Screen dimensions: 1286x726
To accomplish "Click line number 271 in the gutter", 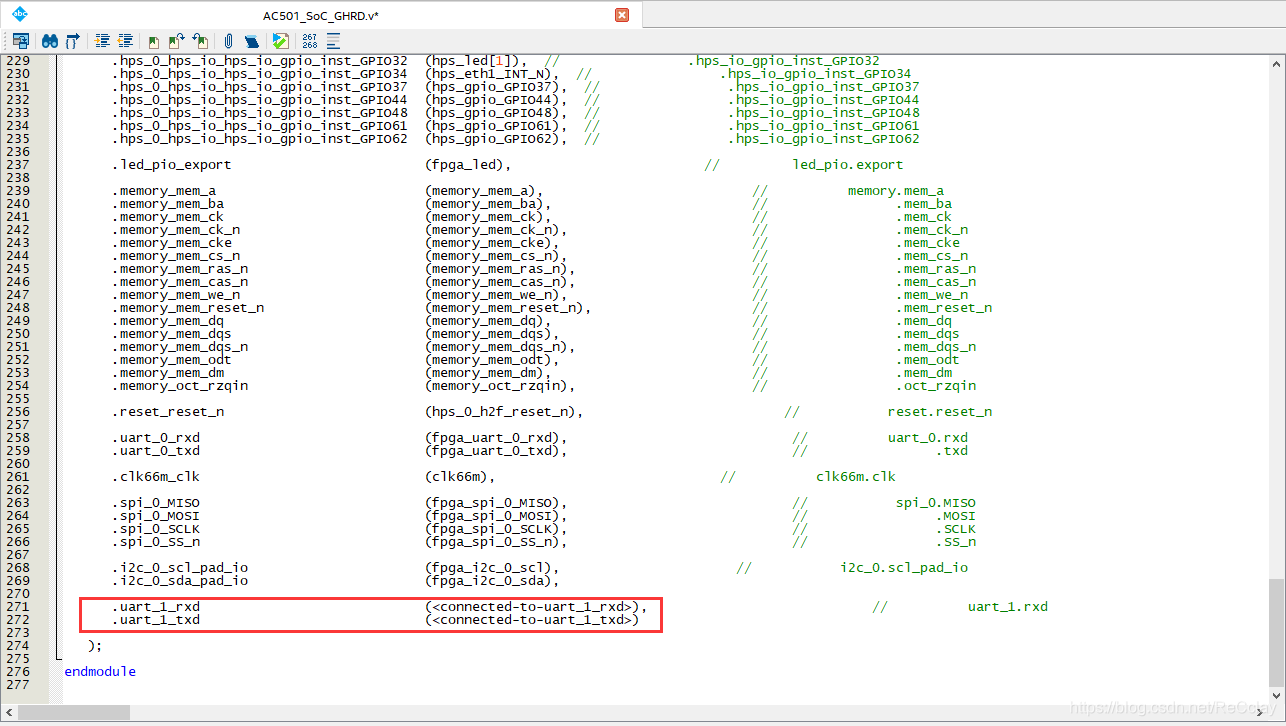I will point(18,606).
